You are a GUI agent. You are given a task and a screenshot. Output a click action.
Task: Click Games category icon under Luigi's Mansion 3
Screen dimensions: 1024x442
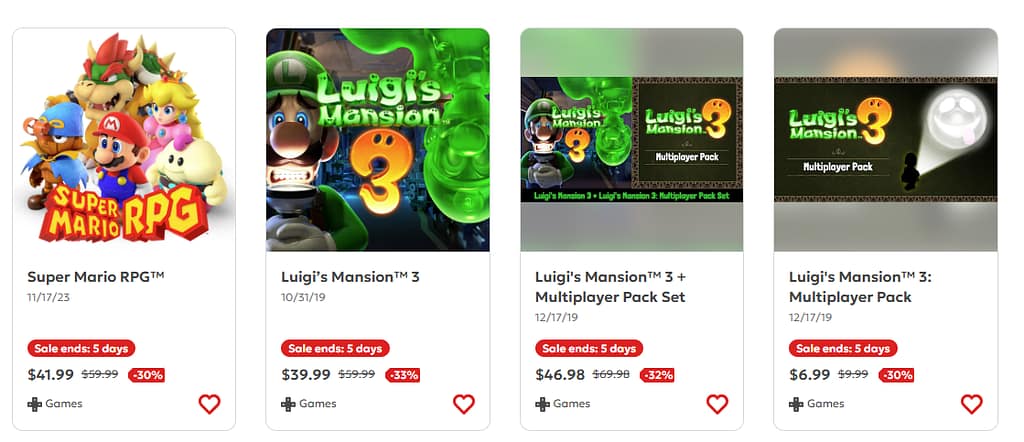coord(288,404)
